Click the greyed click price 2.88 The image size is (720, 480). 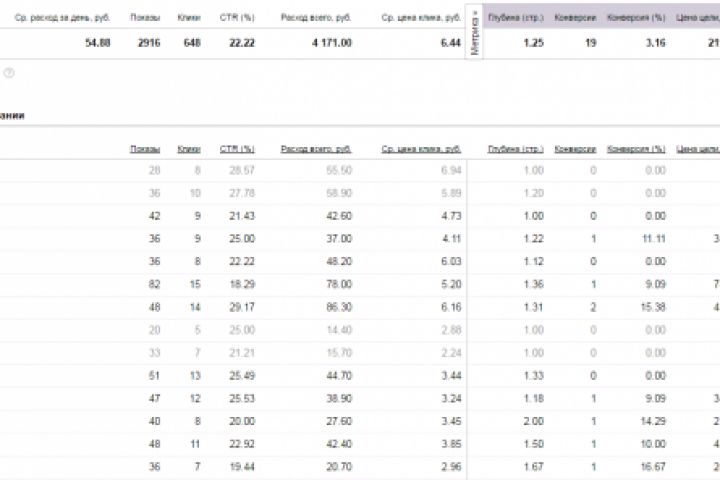pyautogui.click(x=451, y=330)
